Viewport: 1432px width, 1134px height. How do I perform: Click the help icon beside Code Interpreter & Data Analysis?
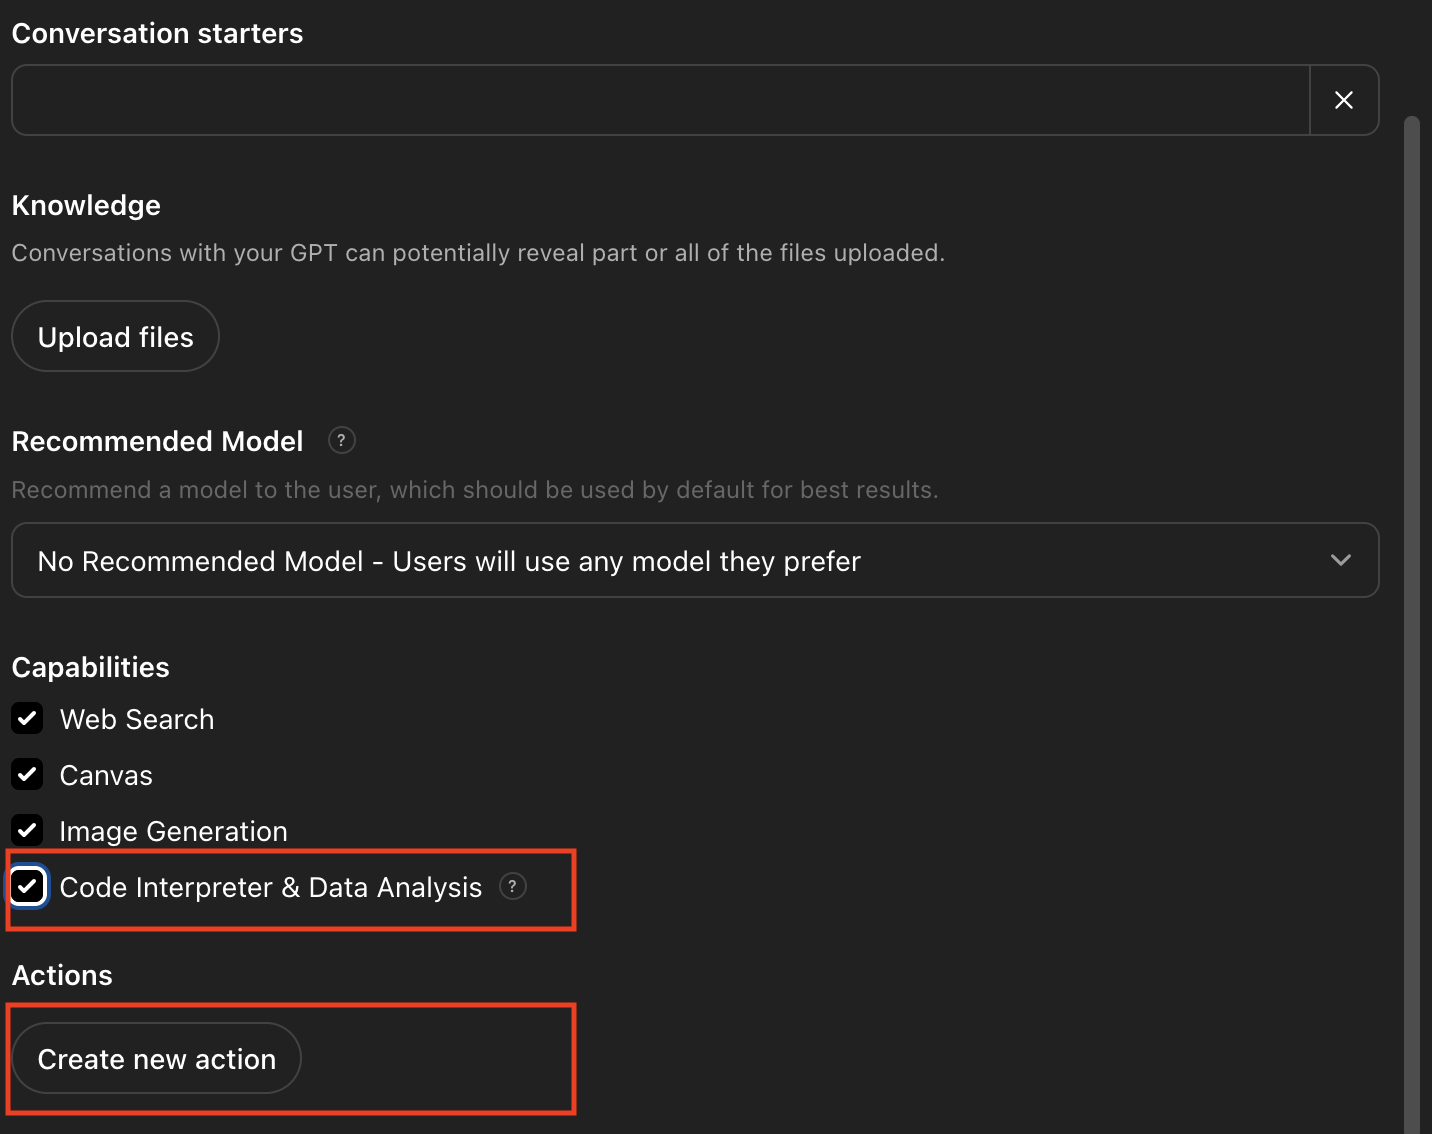[513, 886]
